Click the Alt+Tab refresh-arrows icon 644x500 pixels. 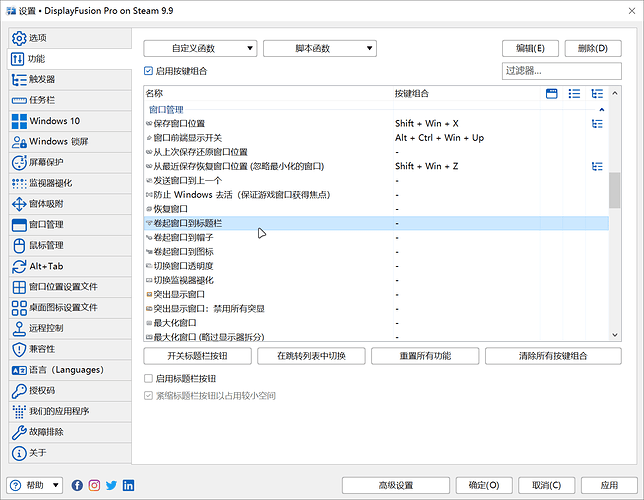coord(19,266)
